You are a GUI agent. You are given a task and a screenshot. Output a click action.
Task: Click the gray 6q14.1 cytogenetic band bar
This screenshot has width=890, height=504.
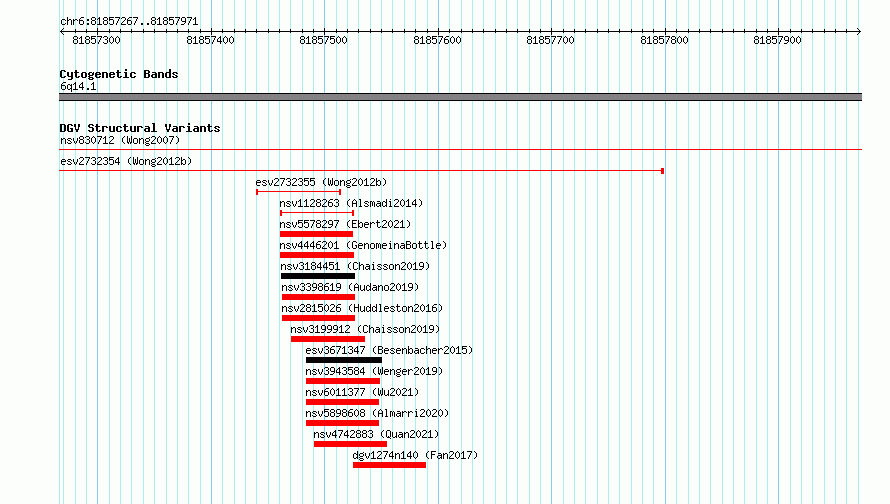click(x=460, y=97)
